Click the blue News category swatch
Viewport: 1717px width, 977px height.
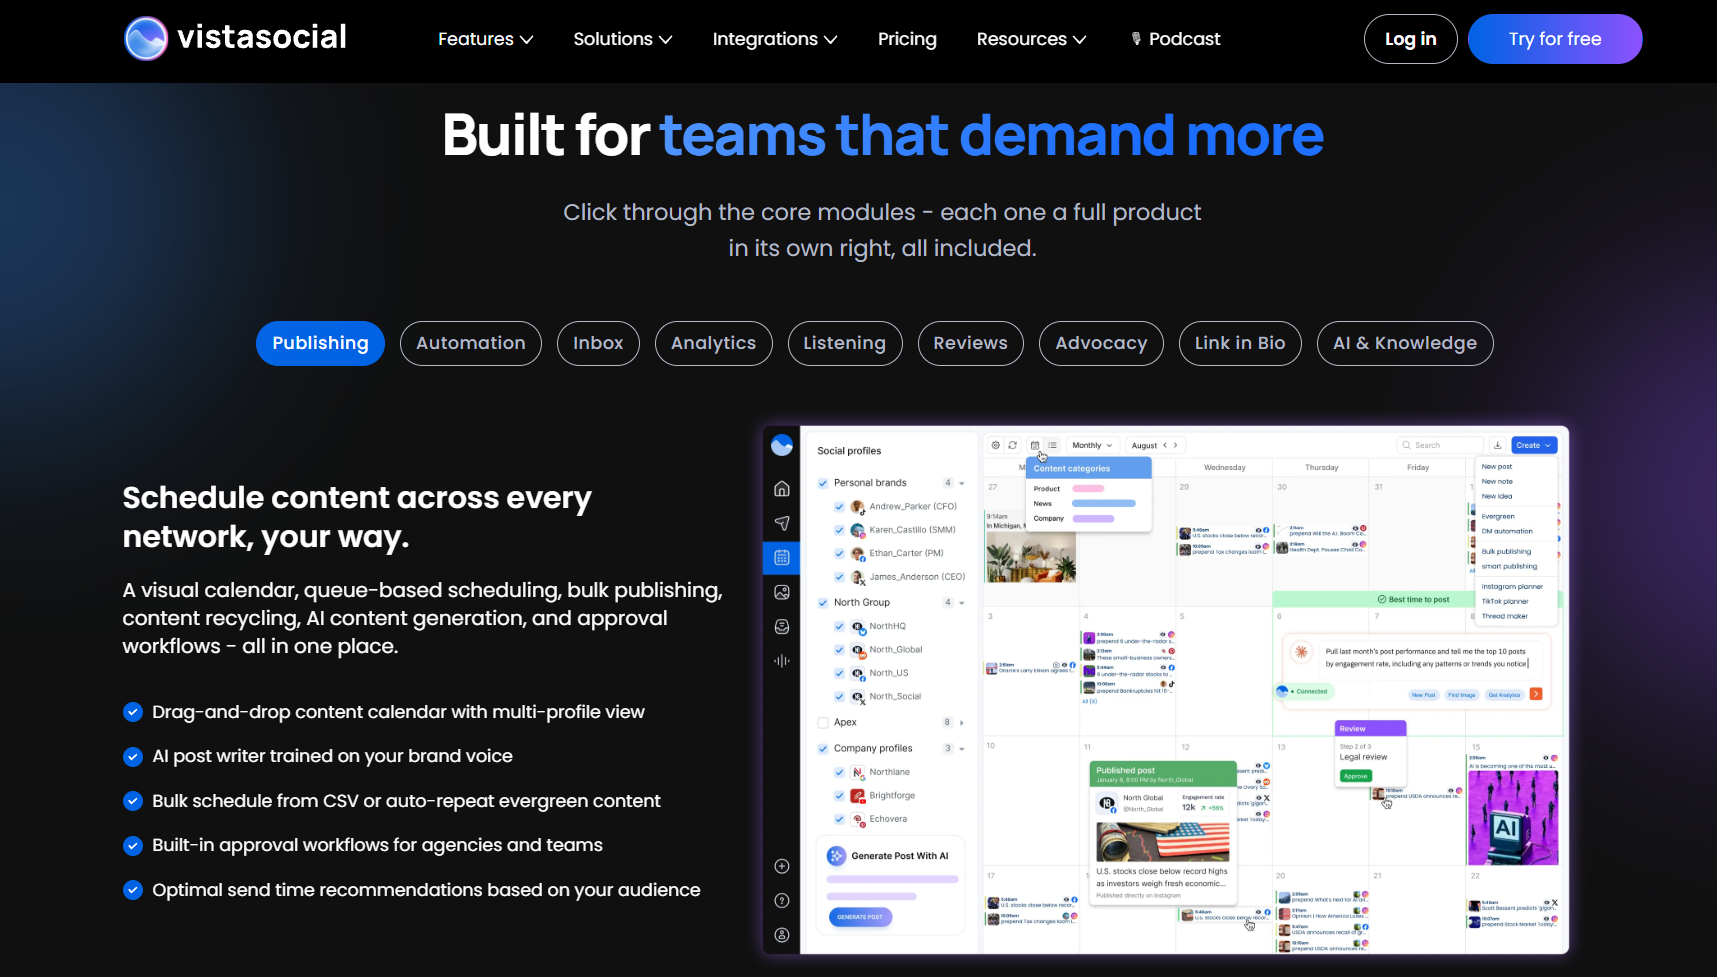1104,503
